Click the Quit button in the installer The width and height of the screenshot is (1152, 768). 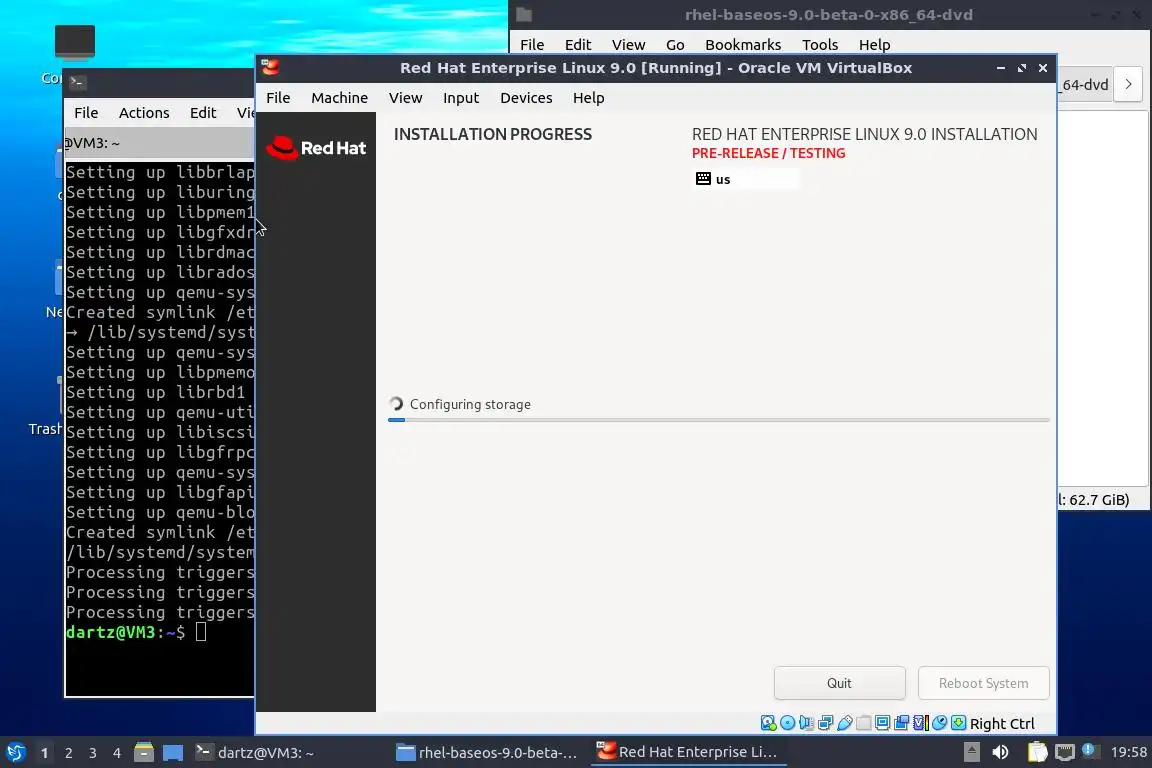pyautogui.click(x=839, y=683)
